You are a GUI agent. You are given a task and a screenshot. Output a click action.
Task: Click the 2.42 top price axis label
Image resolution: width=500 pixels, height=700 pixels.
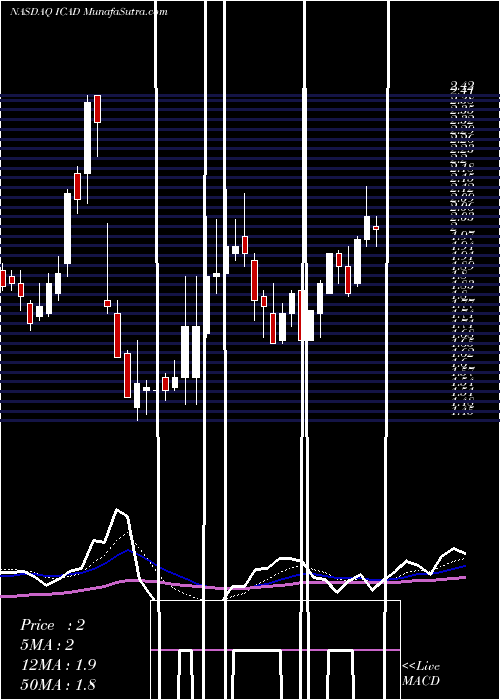pyautogui.click(x=462, y=85)
